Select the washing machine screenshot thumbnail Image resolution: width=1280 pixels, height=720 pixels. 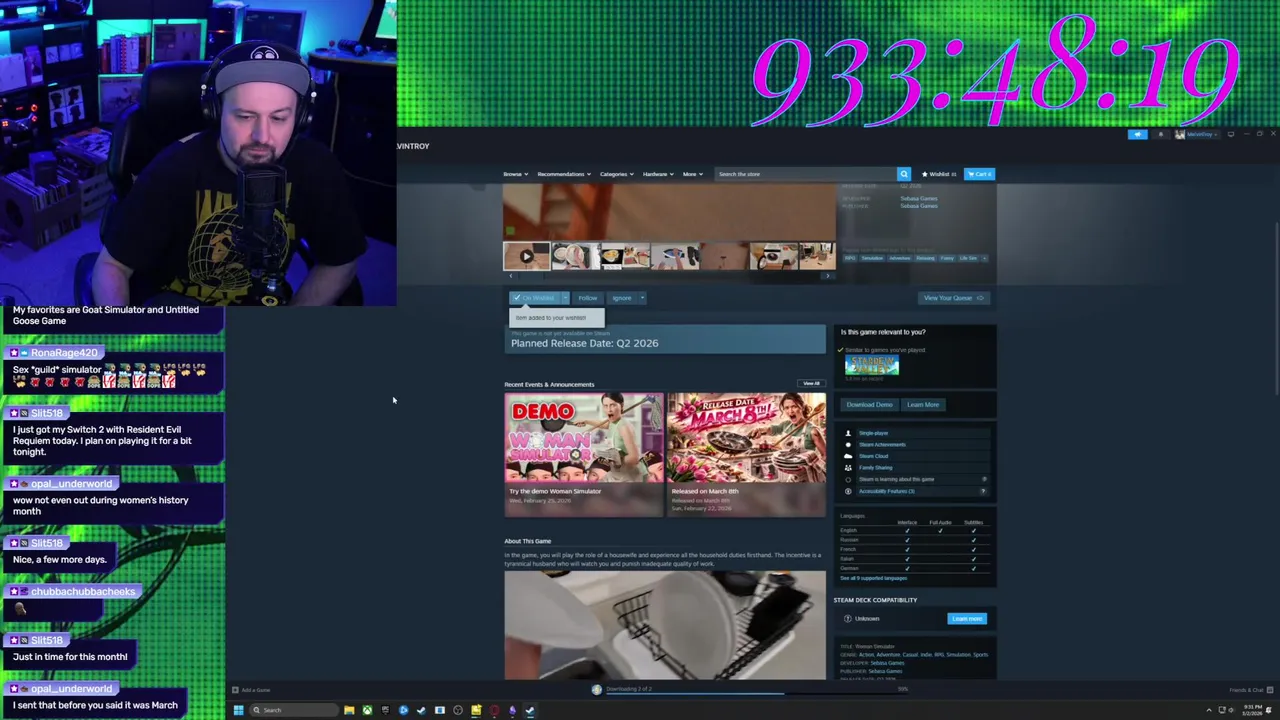(x=774, y=257)
